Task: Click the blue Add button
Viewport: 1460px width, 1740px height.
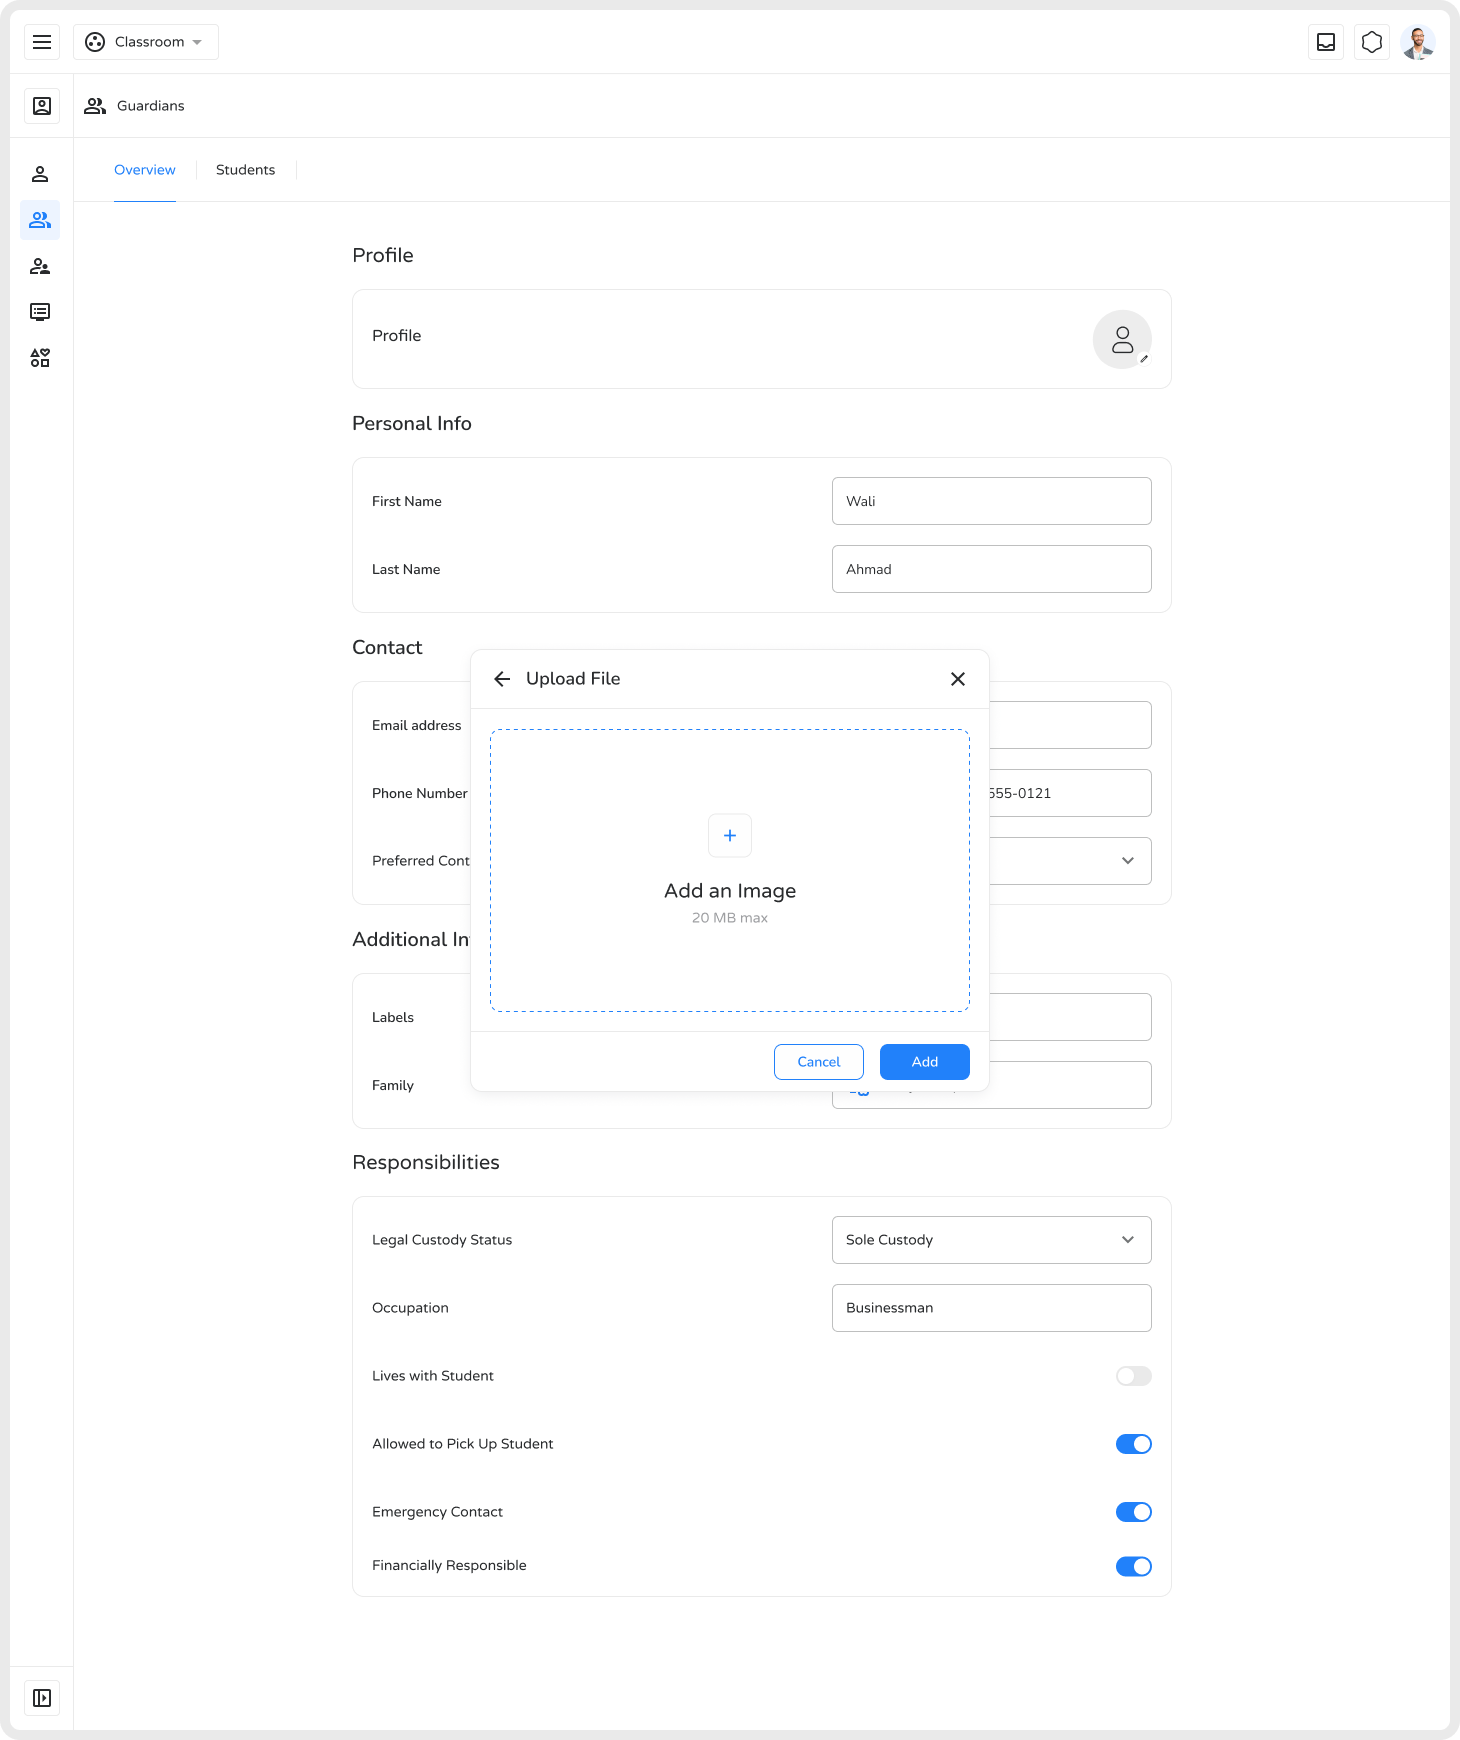Action: tap(924, 1062)
